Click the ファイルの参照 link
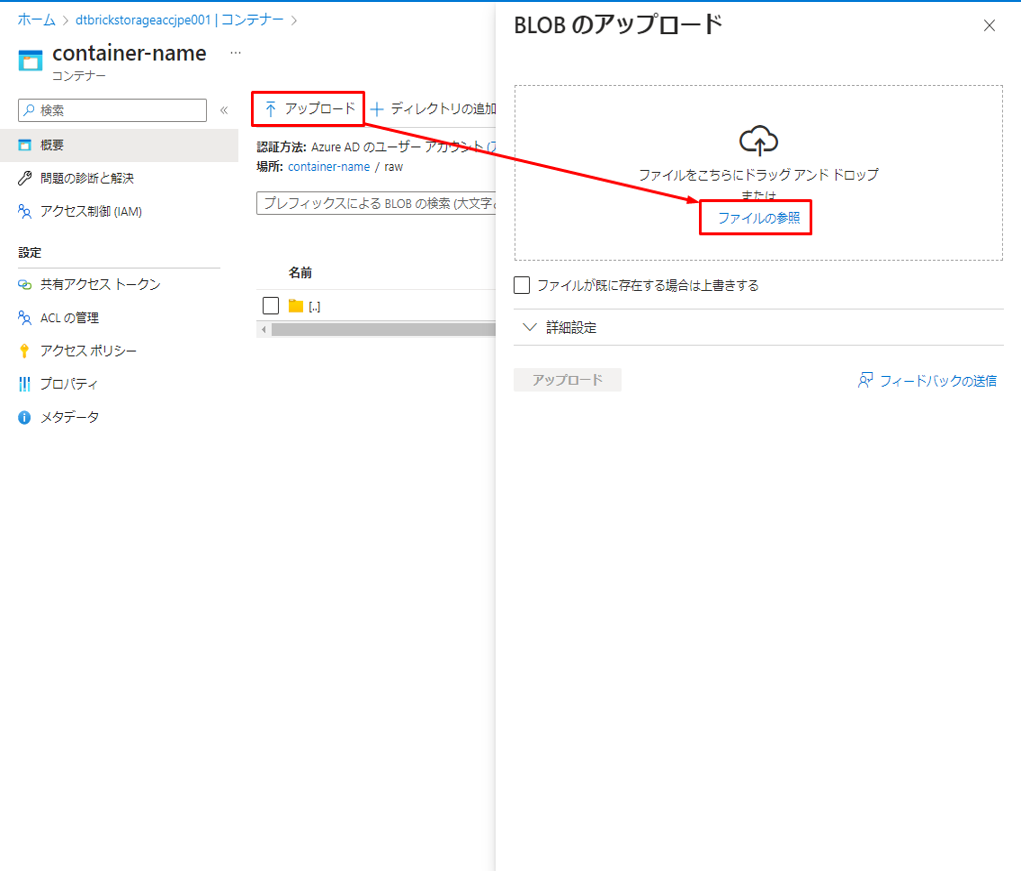The image size is (1021, 871). point(758,217)
